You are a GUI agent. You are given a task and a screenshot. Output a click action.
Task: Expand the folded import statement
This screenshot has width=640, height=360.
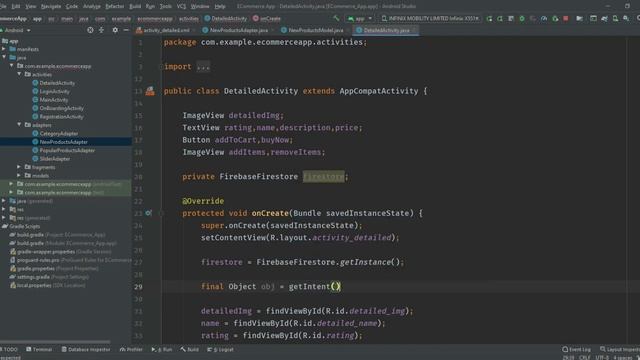coord(203,67)
